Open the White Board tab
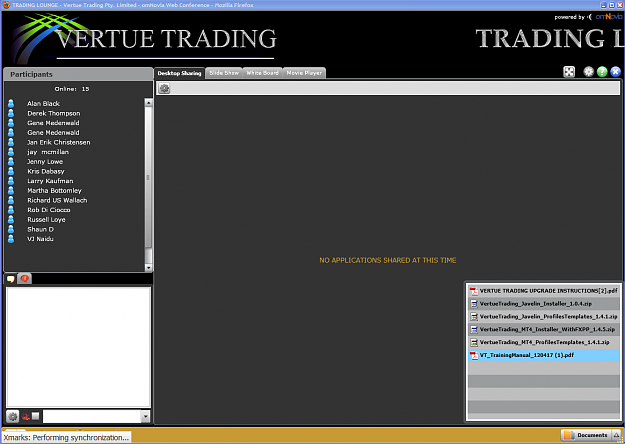The height and width of the screenshot is (444, 625). pyautogui.click(x=262, y=73)
